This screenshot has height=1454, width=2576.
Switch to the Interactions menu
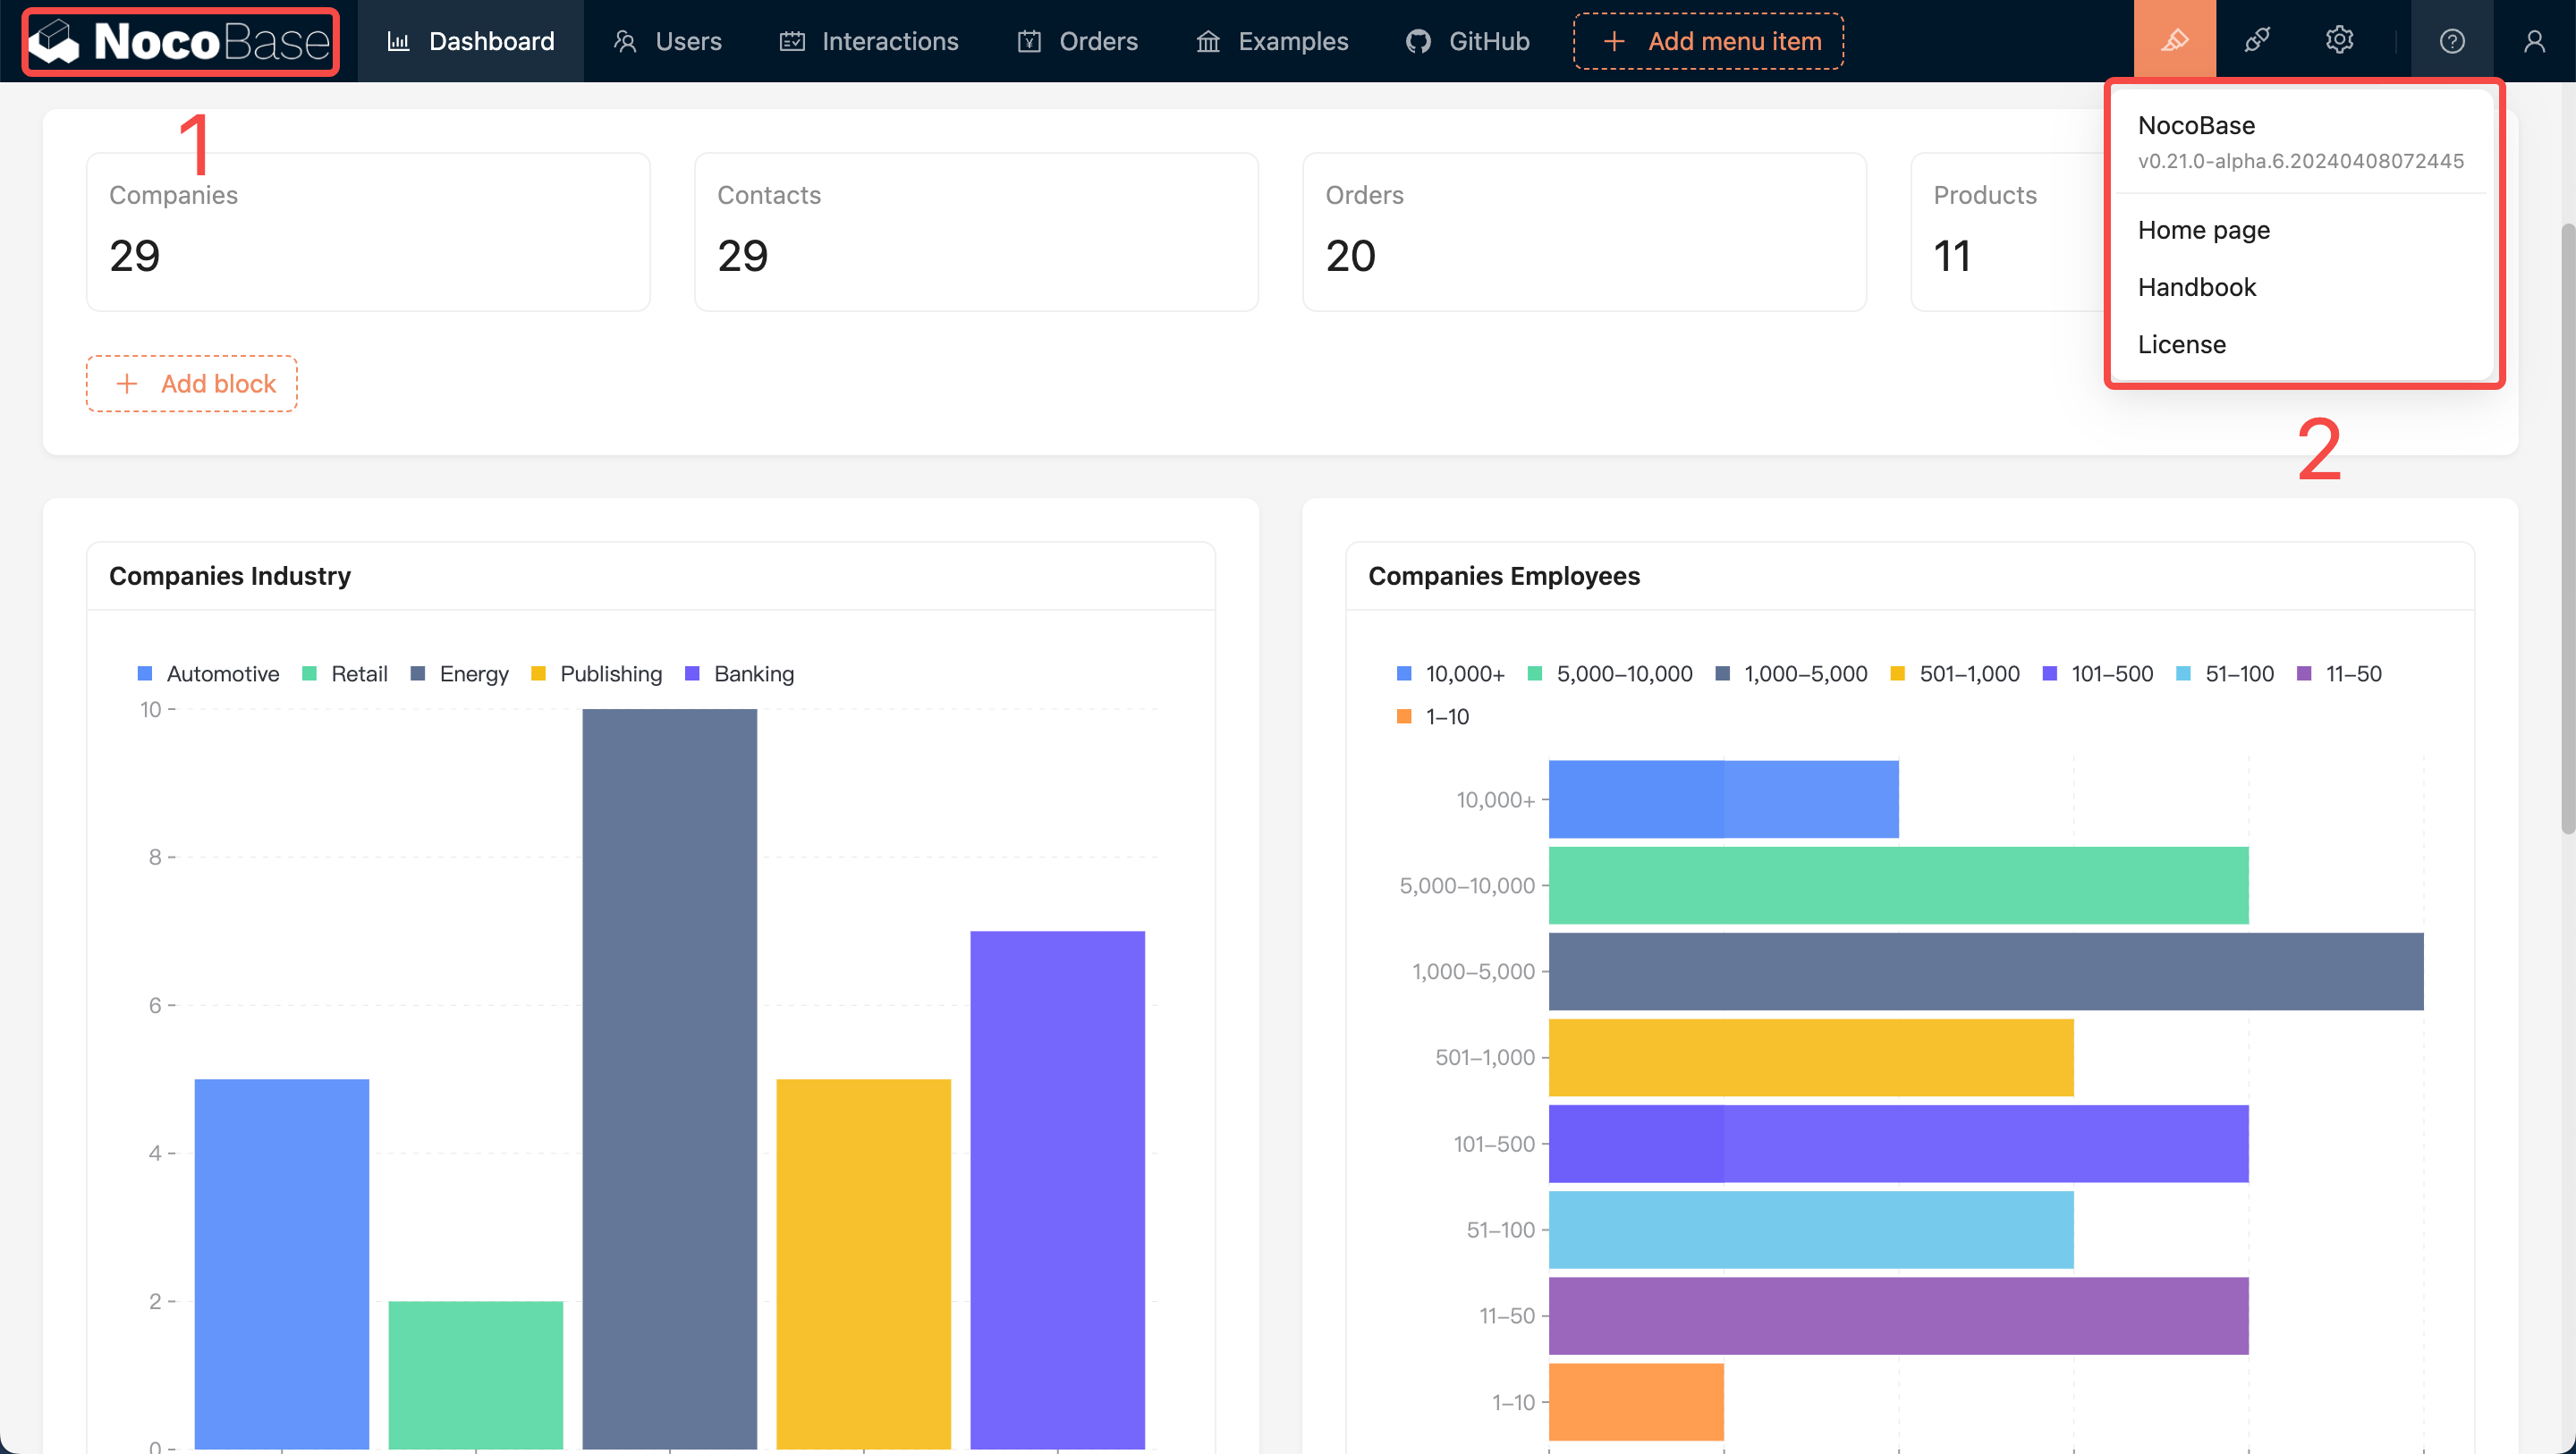869,41
